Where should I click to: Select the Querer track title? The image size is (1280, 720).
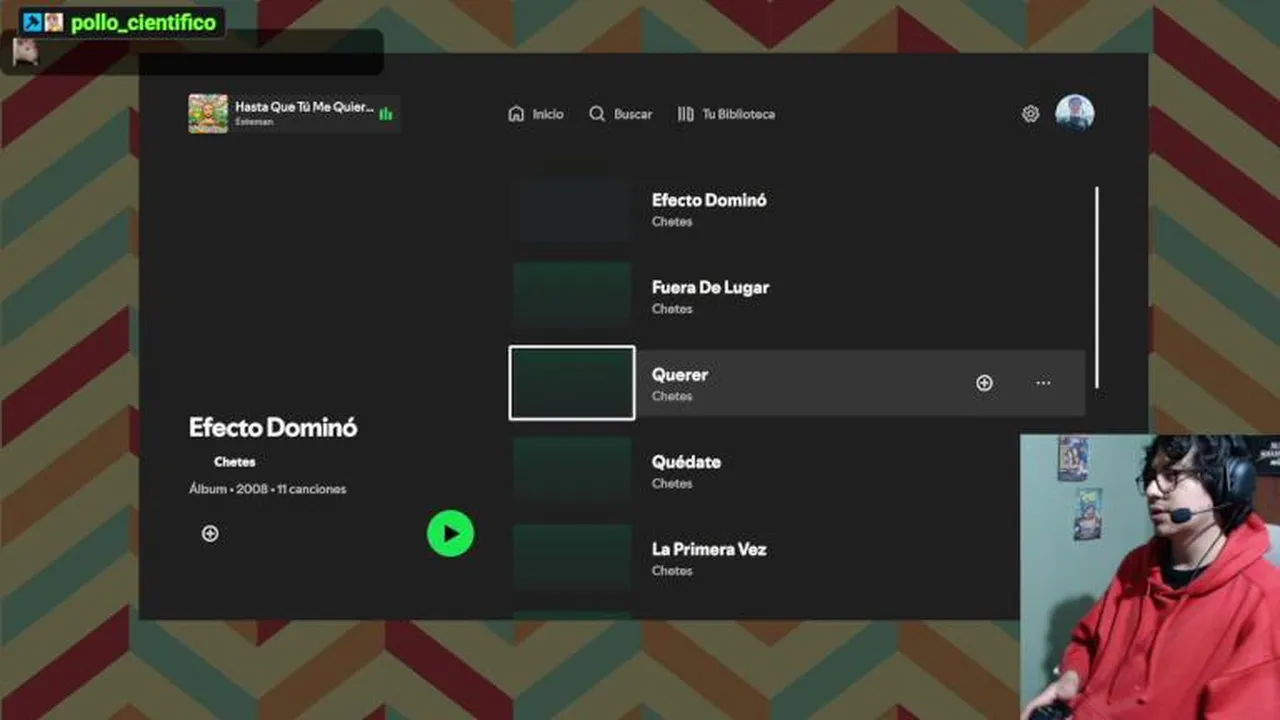pos(680,375)
